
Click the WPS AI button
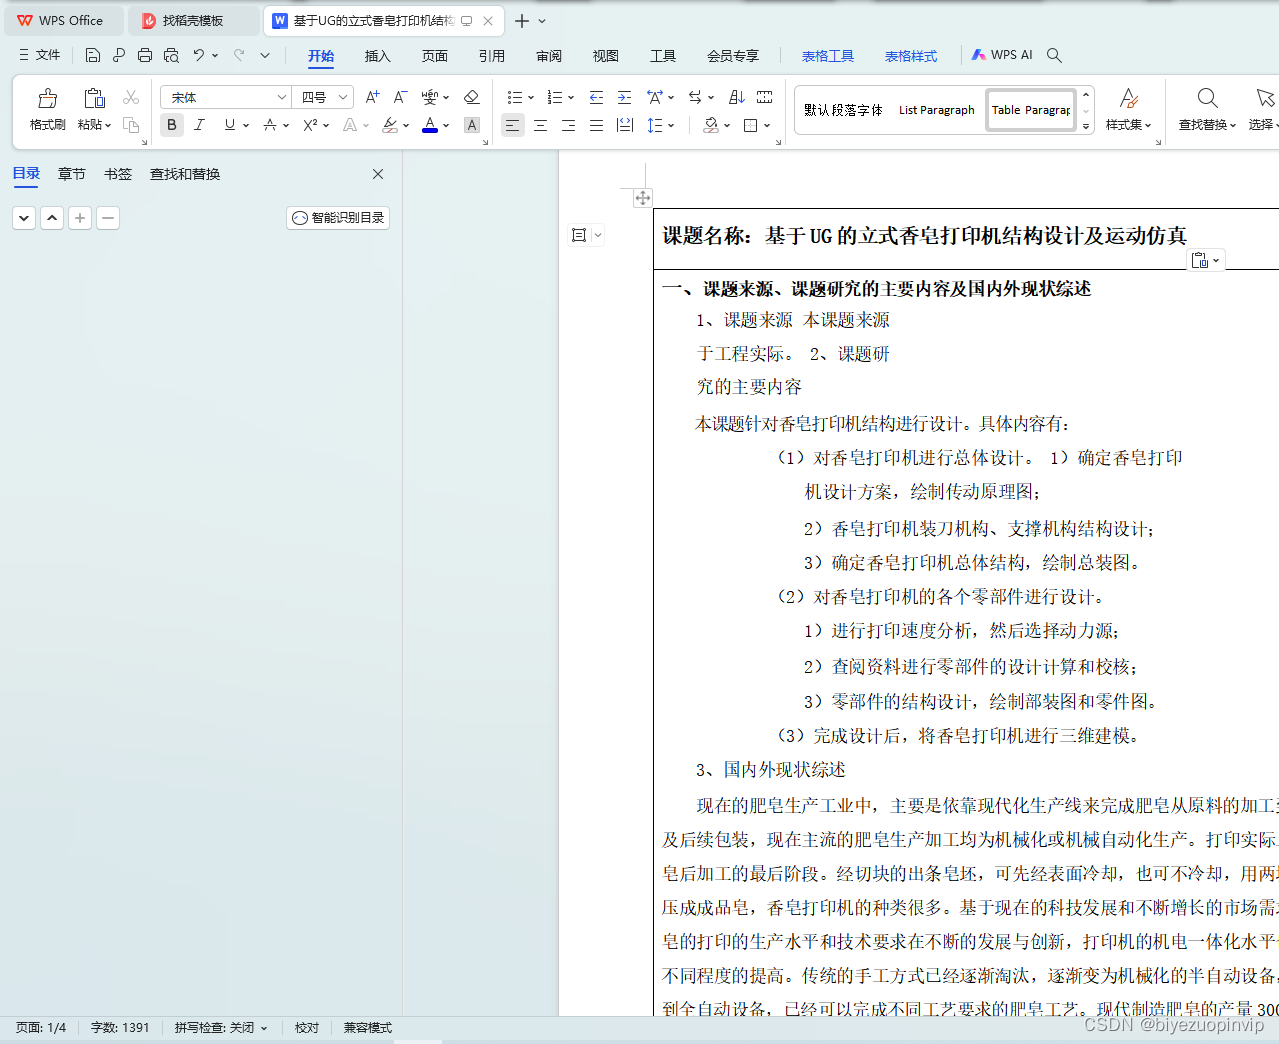1002,55
